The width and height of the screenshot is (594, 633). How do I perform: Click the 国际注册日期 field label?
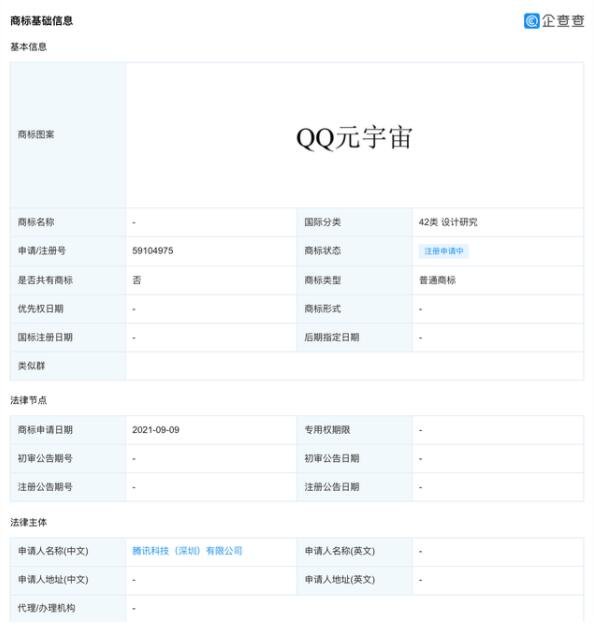(45, 337)
